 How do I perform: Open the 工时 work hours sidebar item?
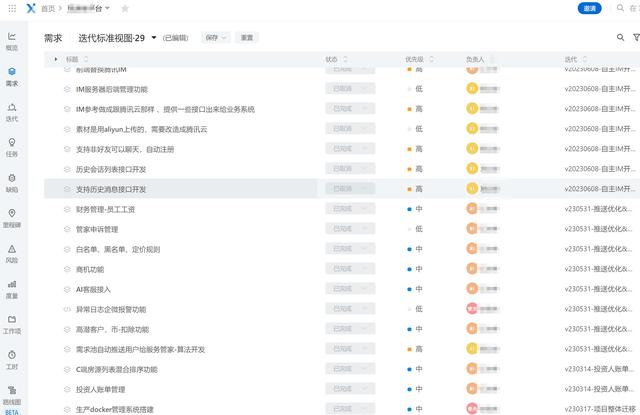(x=12, y=360)
